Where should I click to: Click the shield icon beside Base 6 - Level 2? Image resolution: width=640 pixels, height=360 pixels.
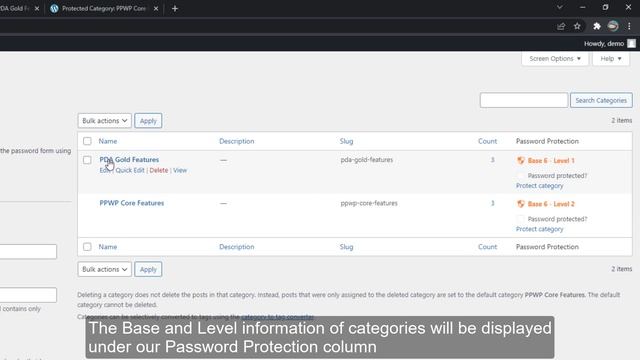coord(521,204)
